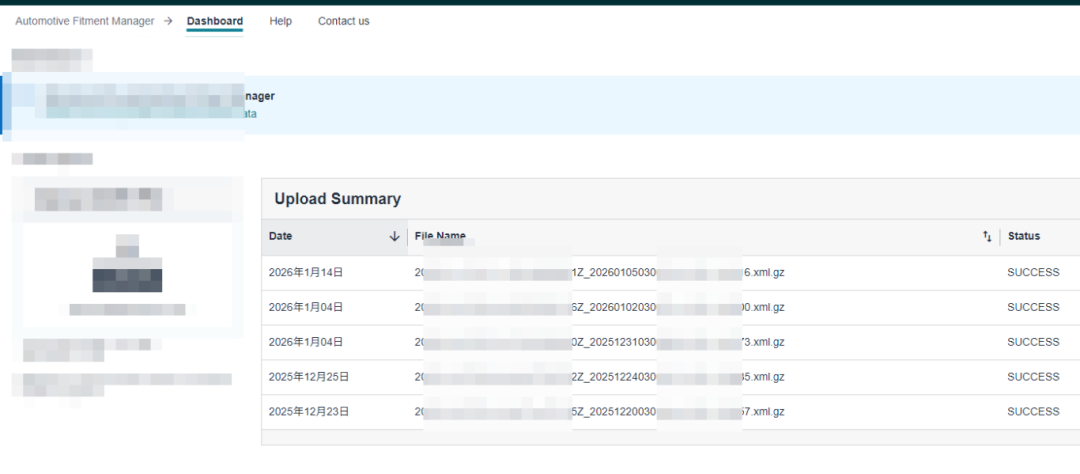
Task: Click the Date column descending sort arrow
Action: click(395, 237)
